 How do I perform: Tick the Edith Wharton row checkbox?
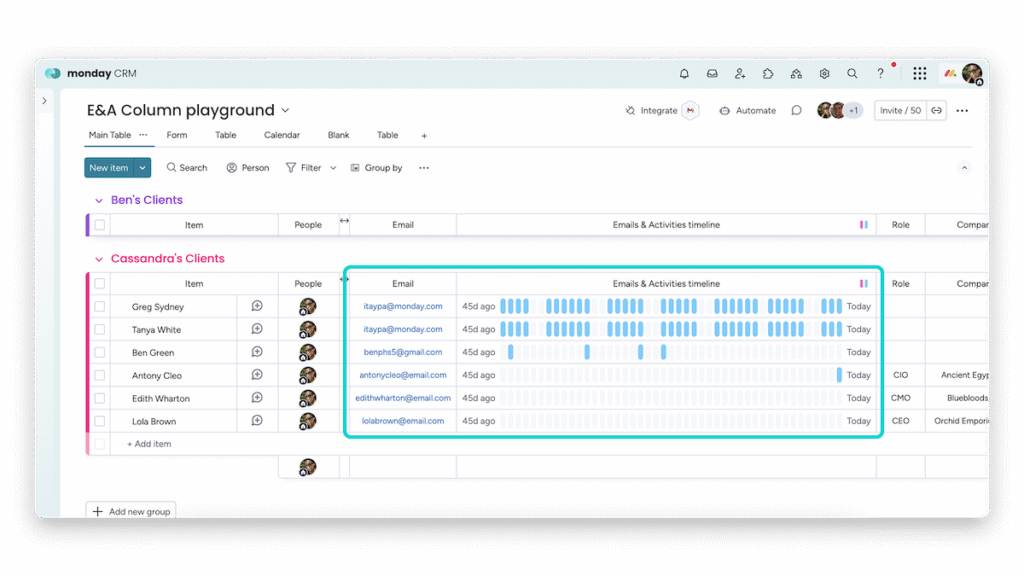(99, 398)
